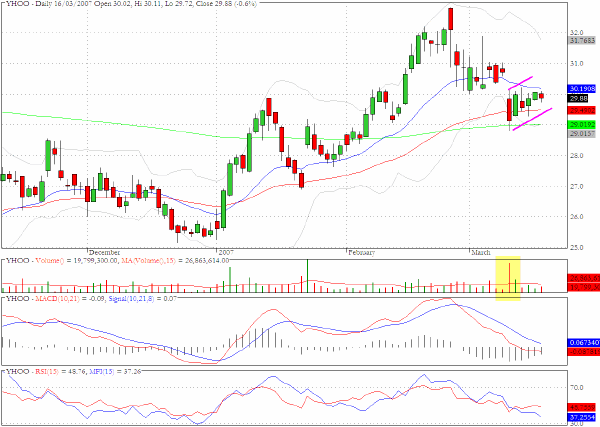Click the gray 29.0157 lower band value tag

tap(582, 134)
